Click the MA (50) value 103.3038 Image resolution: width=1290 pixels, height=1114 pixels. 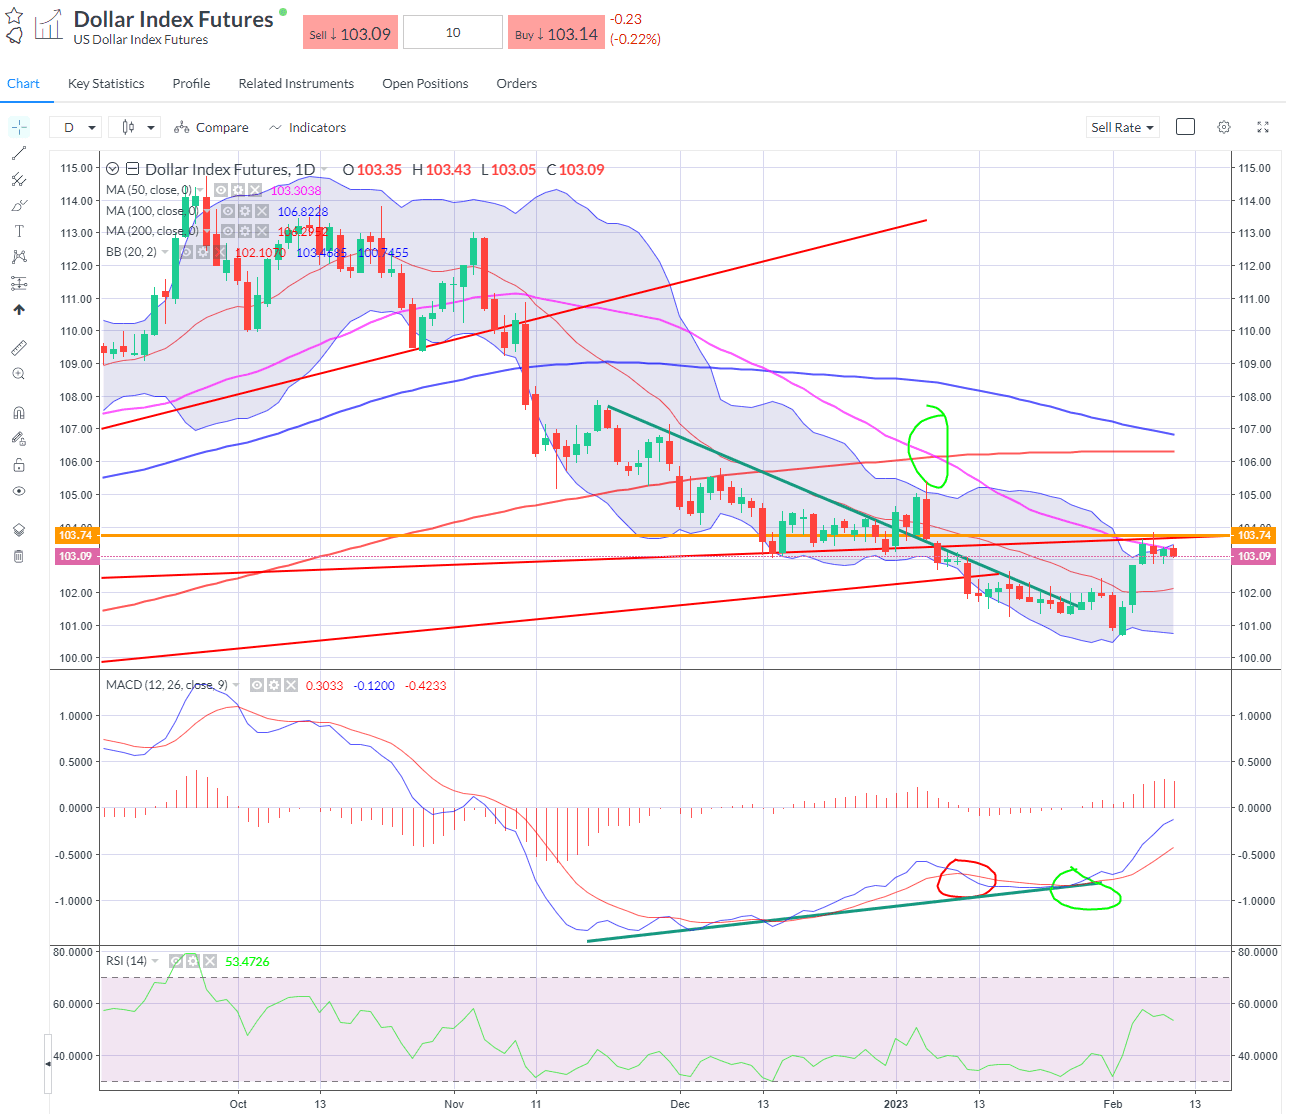click(296, 190)
